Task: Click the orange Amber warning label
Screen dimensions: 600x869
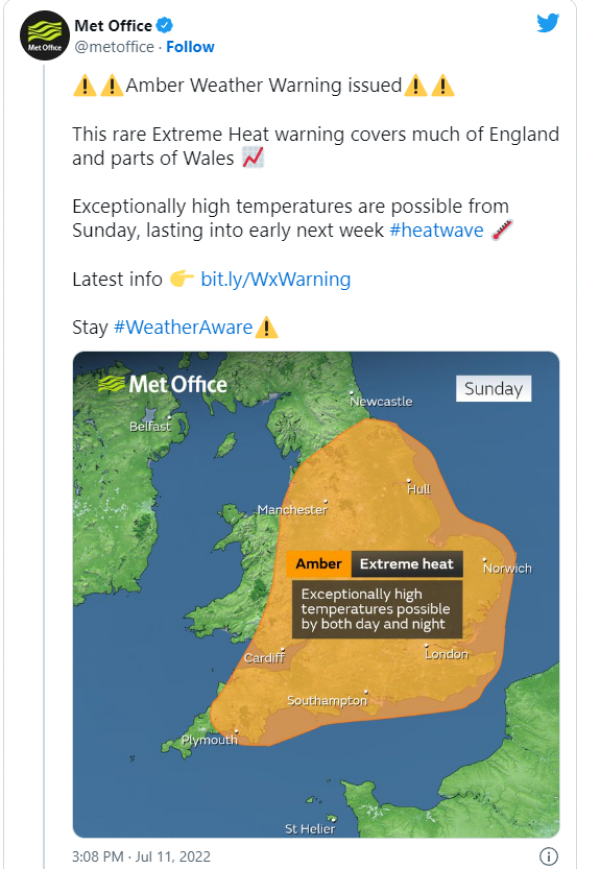Action: (x=319, y=564)
